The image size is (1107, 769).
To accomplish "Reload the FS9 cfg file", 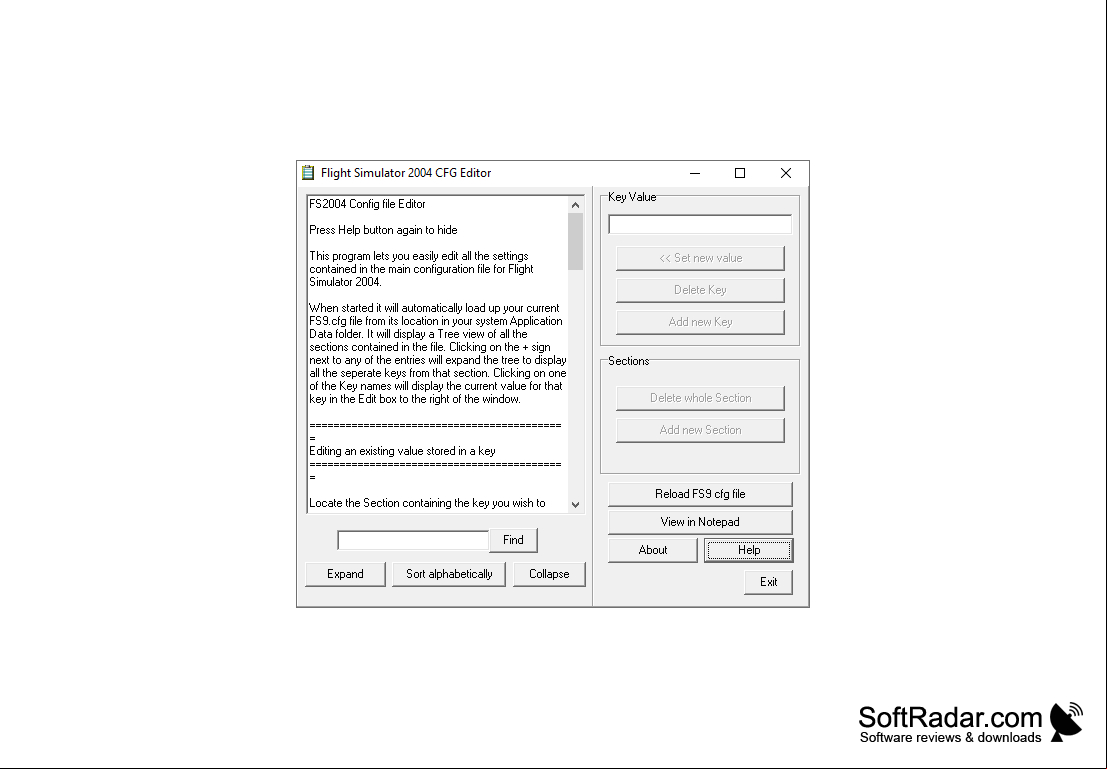I will pos(700,494).
